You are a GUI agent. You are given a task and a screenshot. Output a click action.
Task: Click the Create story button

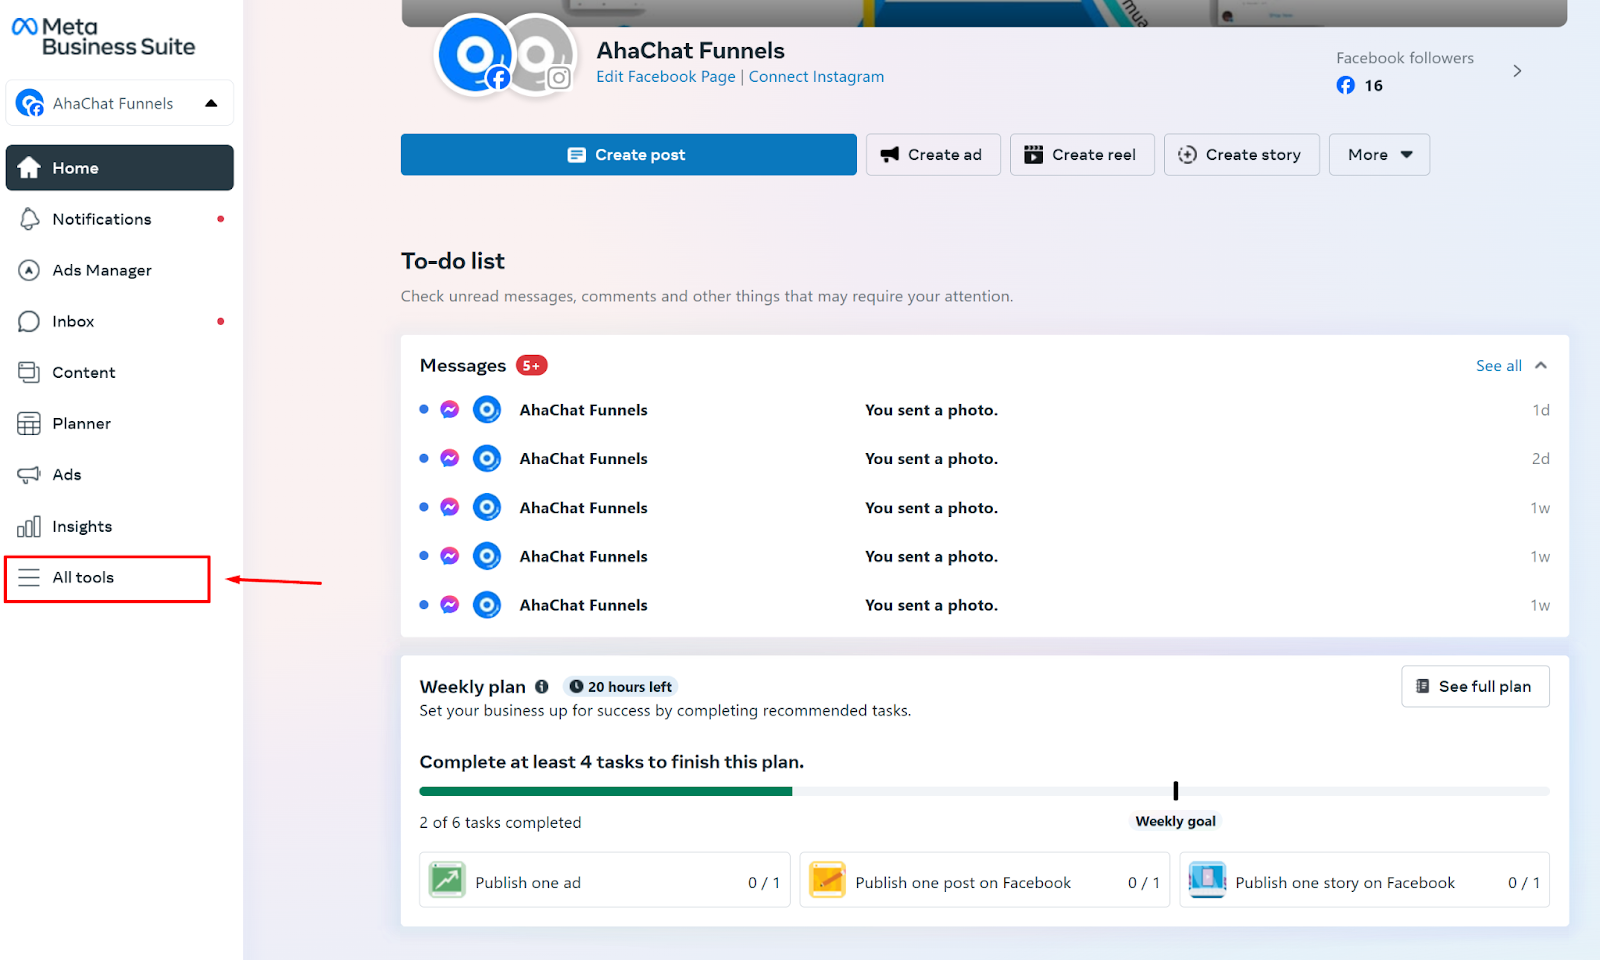point(1242,155)
